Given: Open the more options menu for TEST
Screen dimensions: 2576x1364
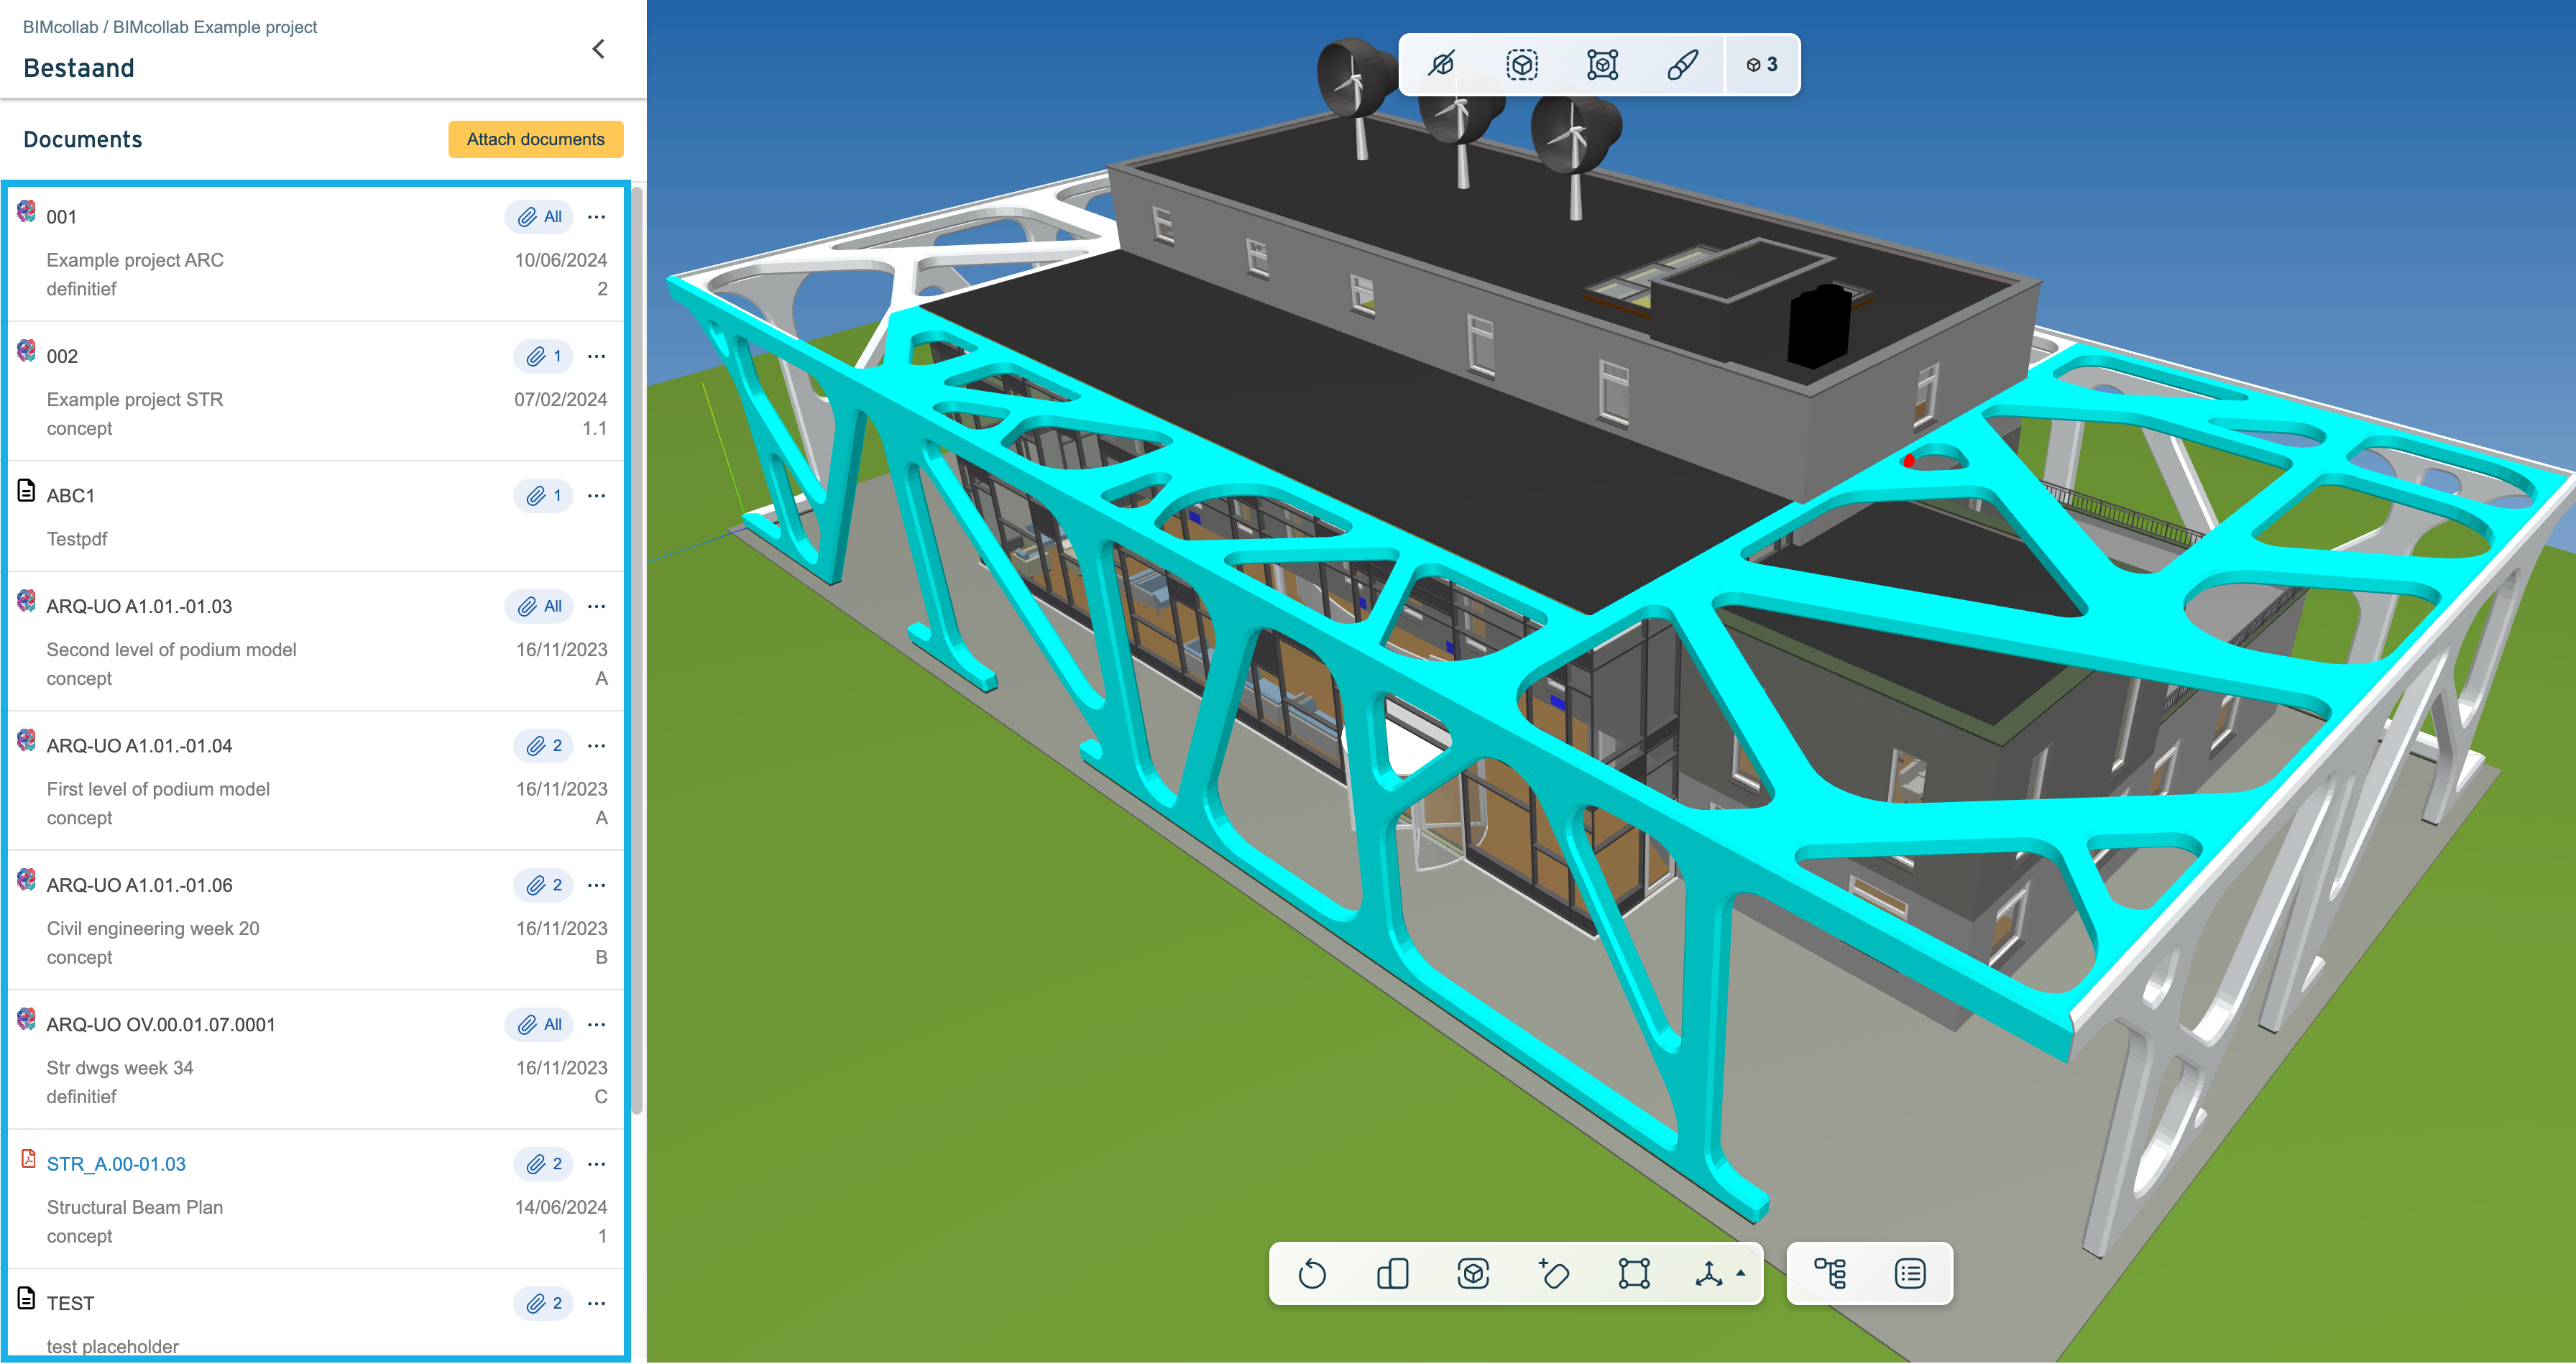Looking at the screenshot, I should pyautogui.click(x=597, y=1303).
